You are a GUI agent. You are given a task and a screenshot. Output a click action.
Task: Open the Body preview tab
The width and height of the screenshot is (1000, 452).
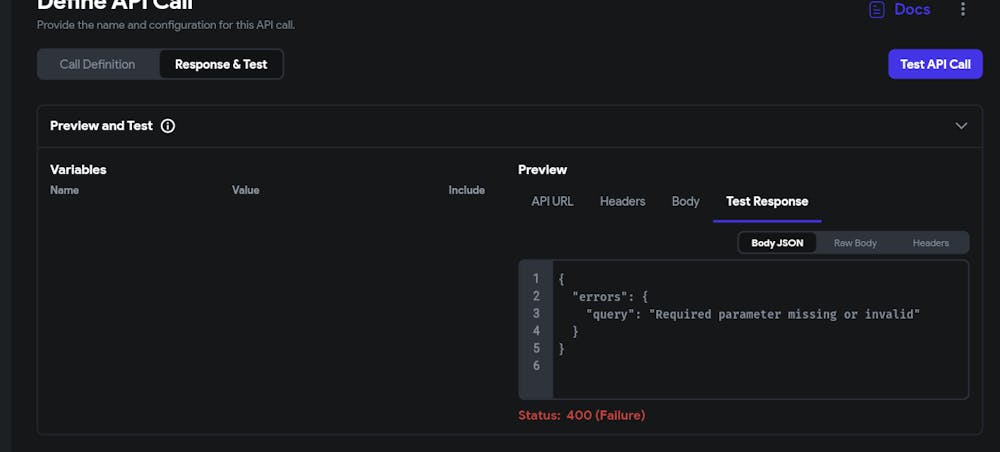point(685,201)
